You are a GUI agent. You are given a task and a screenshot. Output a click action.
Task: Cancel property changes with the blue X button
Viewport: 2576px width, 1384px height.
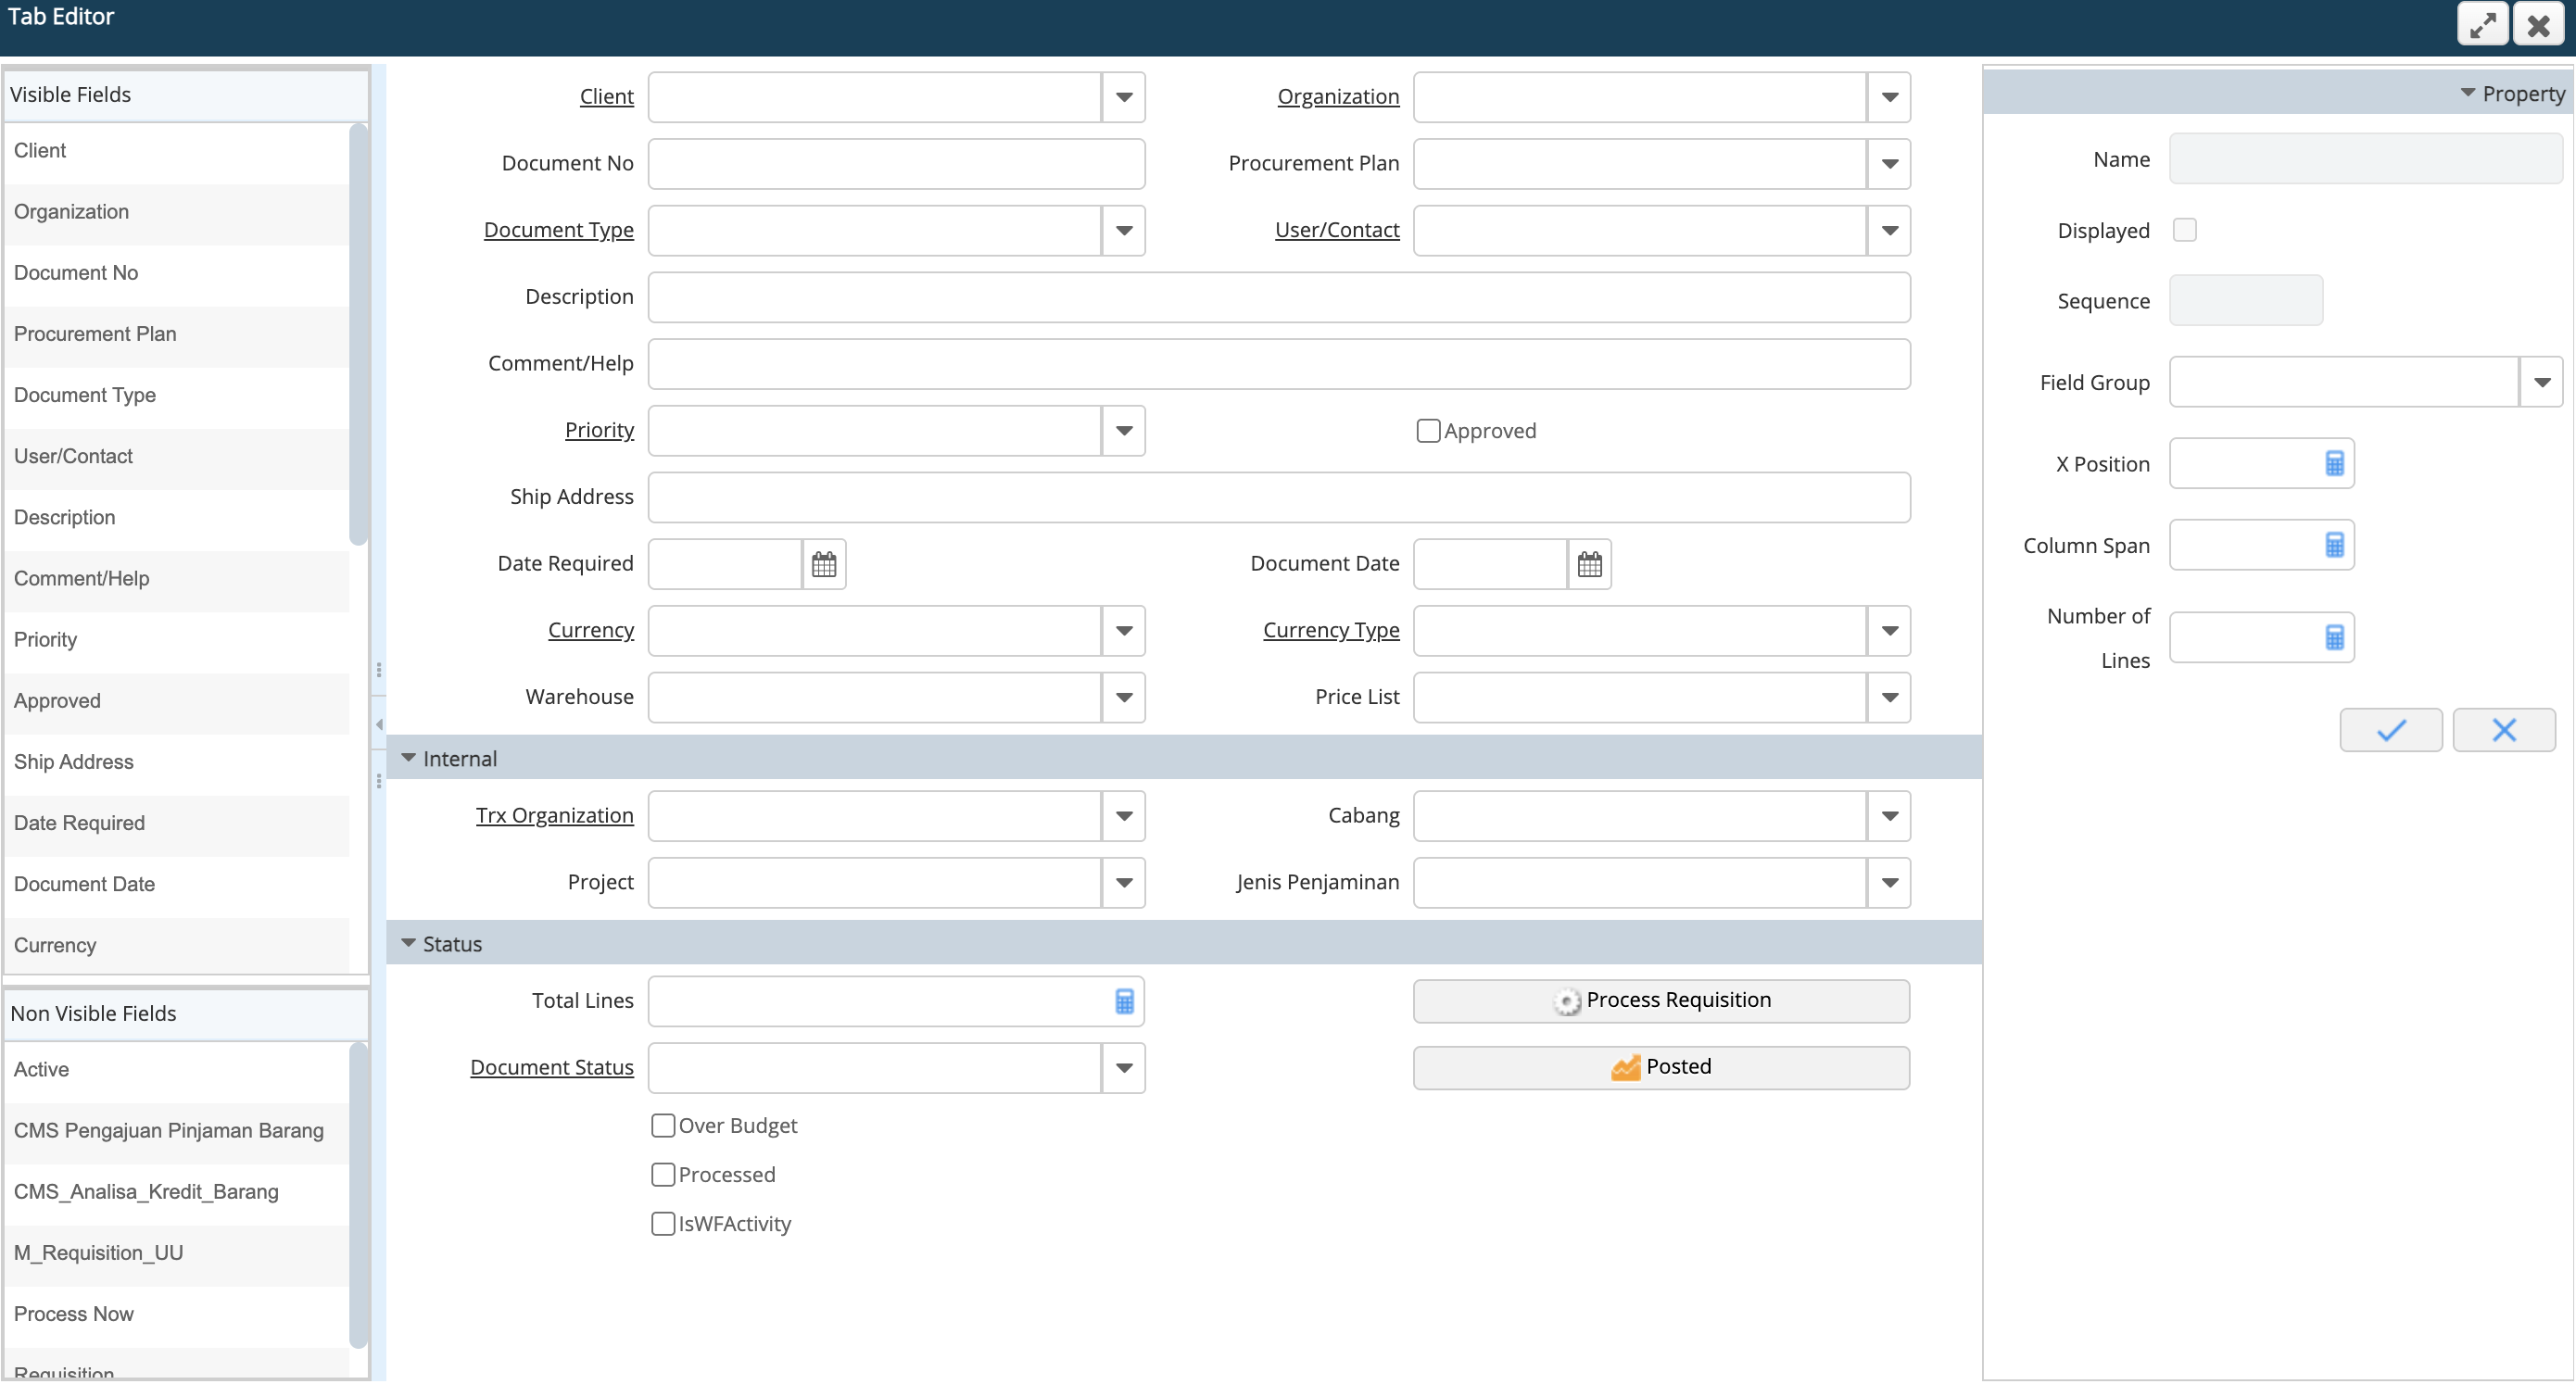pos(2503,730)
